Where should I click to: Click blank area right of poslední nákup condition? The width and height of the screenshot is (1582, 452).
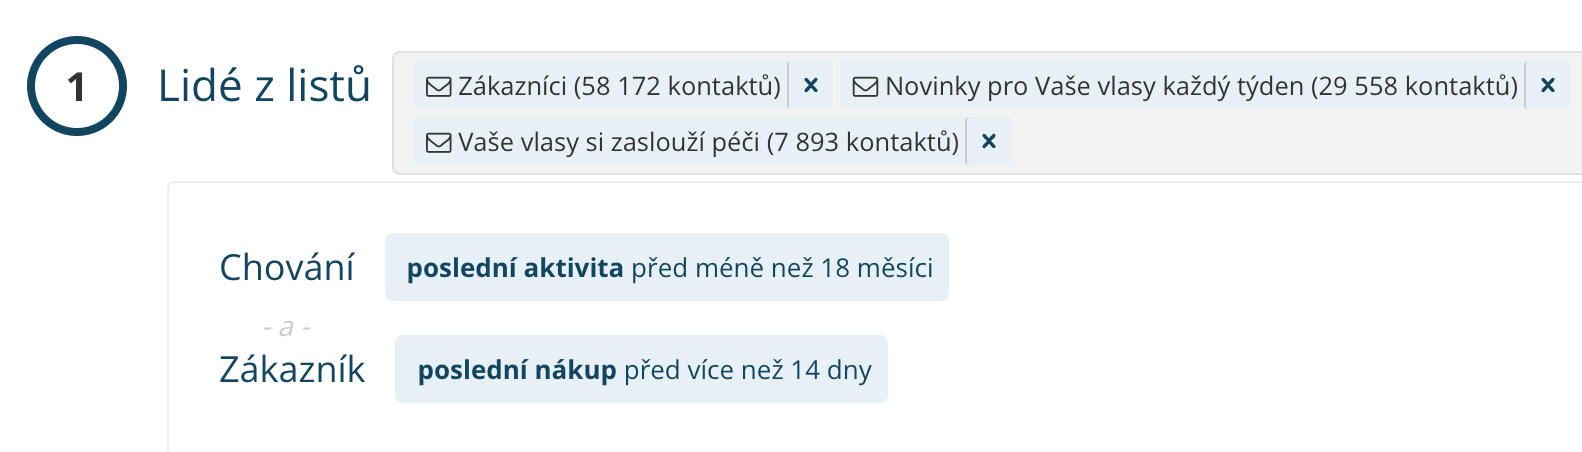pos(1200,370)
